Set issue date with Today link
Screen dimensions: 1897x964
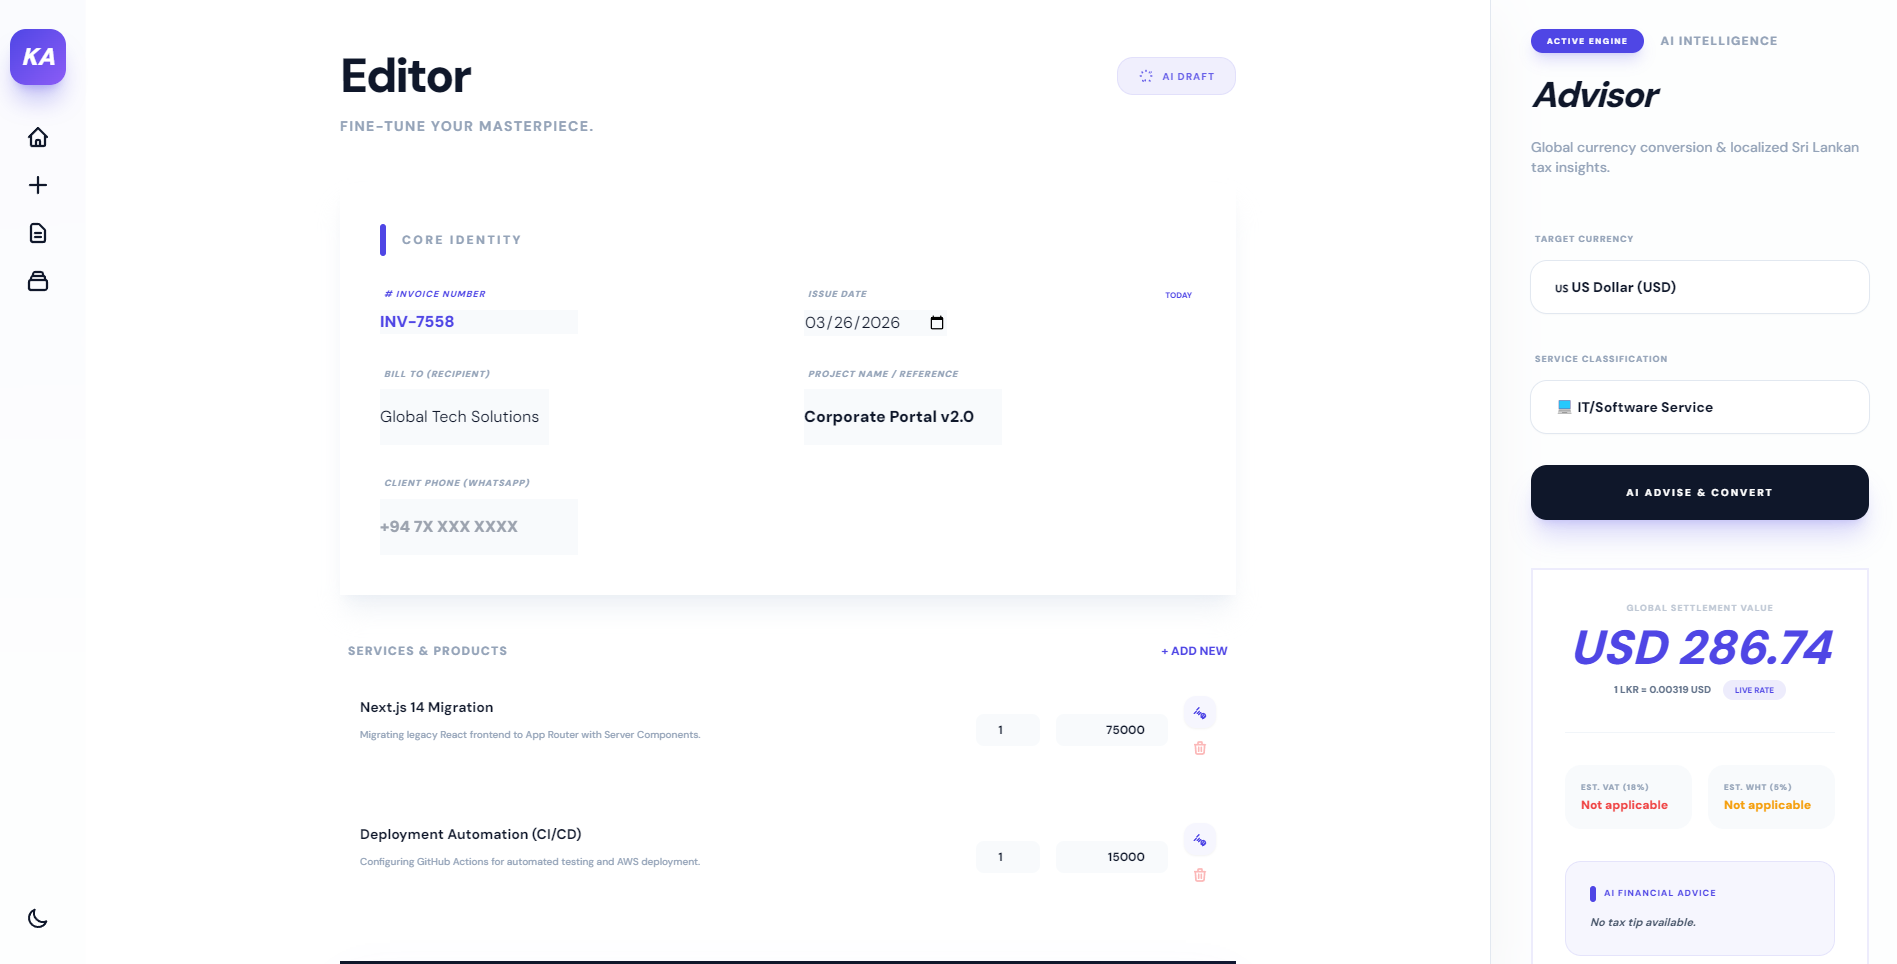pyautogui.click(x=1178, y=295)
